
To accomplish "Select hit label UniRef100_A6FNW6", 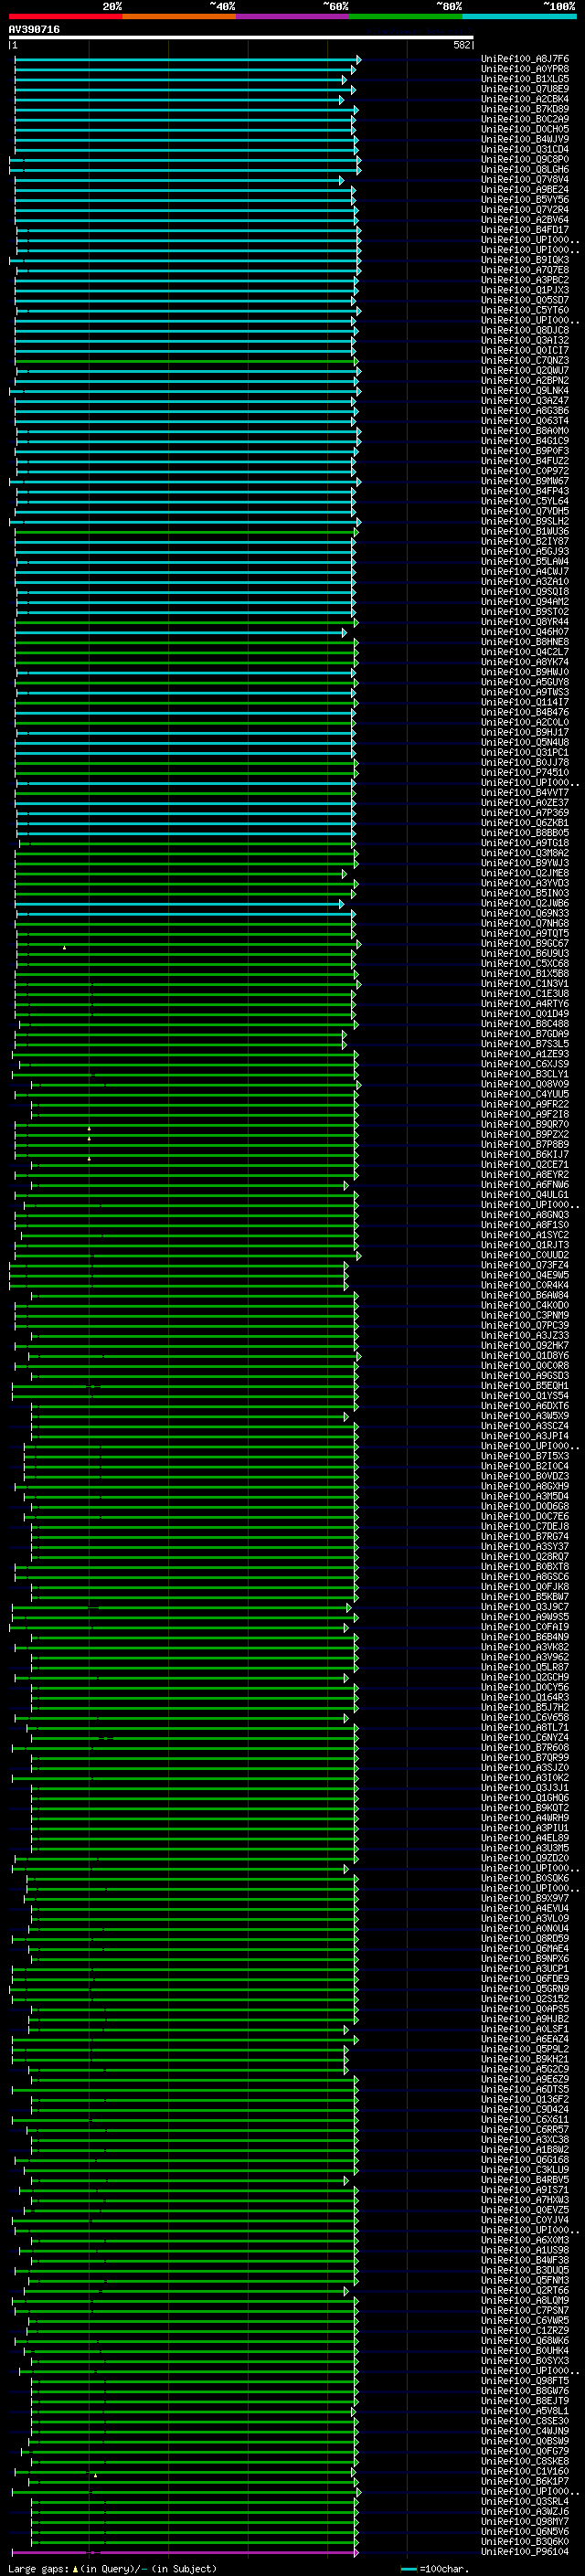I will tap(525, 1185).
